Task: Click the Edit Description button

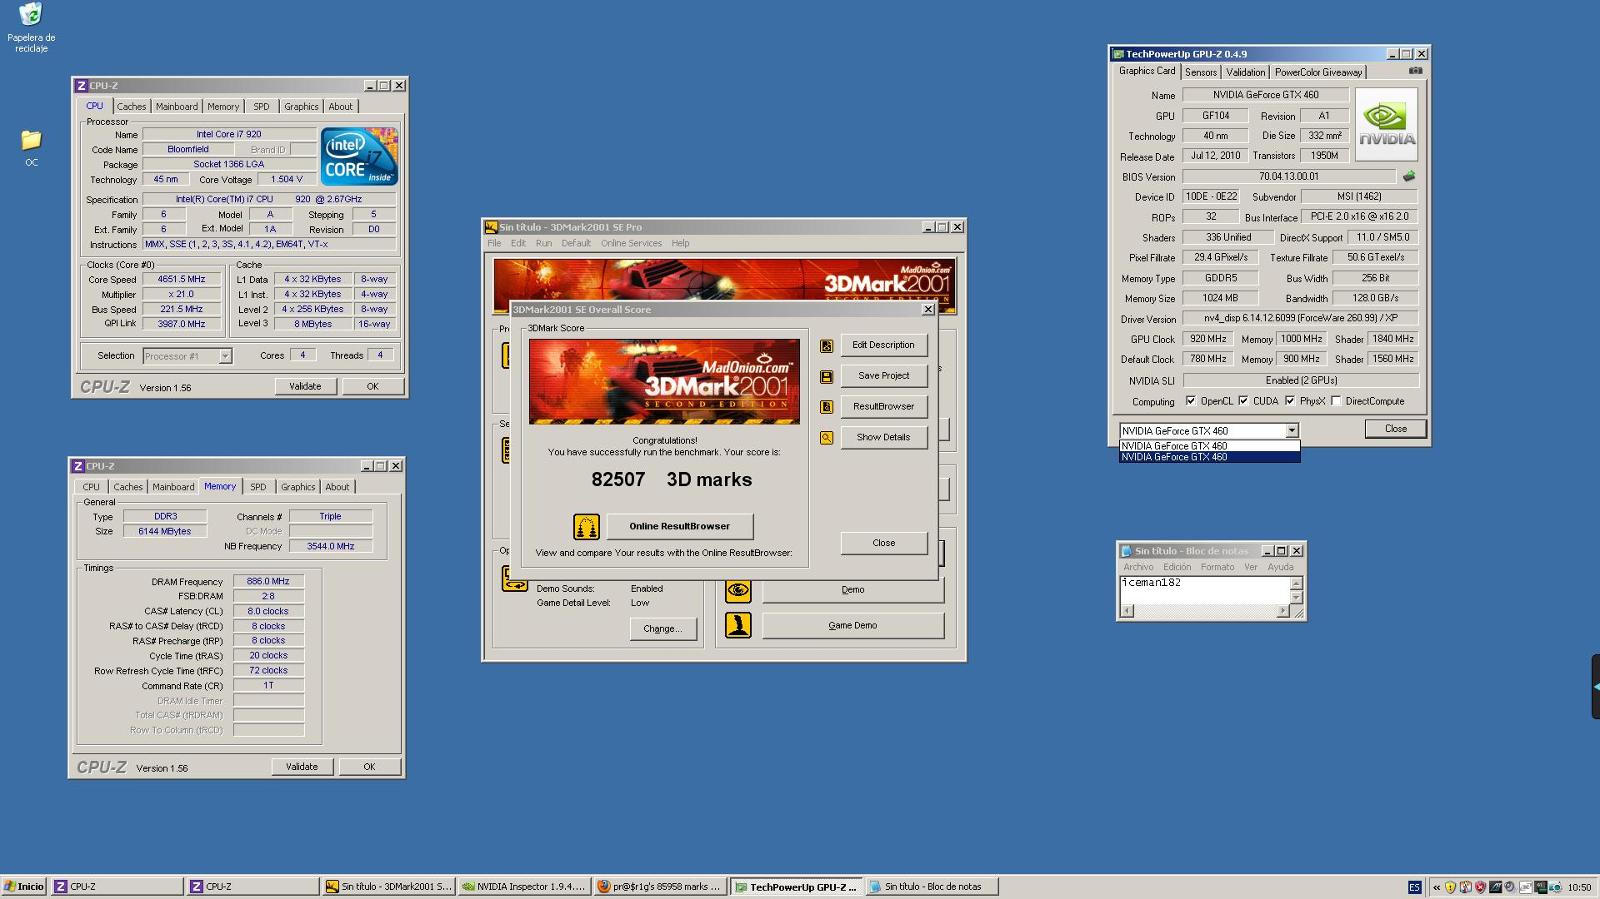Action: coord(884,345)
